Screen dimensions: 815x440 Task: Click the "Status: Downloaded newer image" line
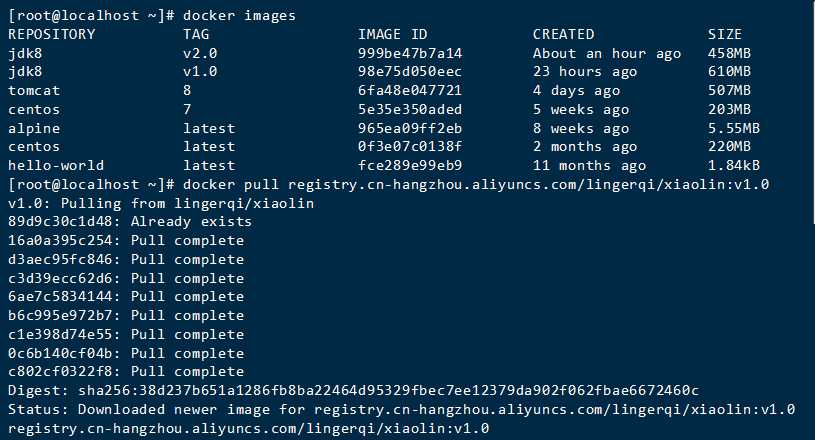tap(400, 409)
